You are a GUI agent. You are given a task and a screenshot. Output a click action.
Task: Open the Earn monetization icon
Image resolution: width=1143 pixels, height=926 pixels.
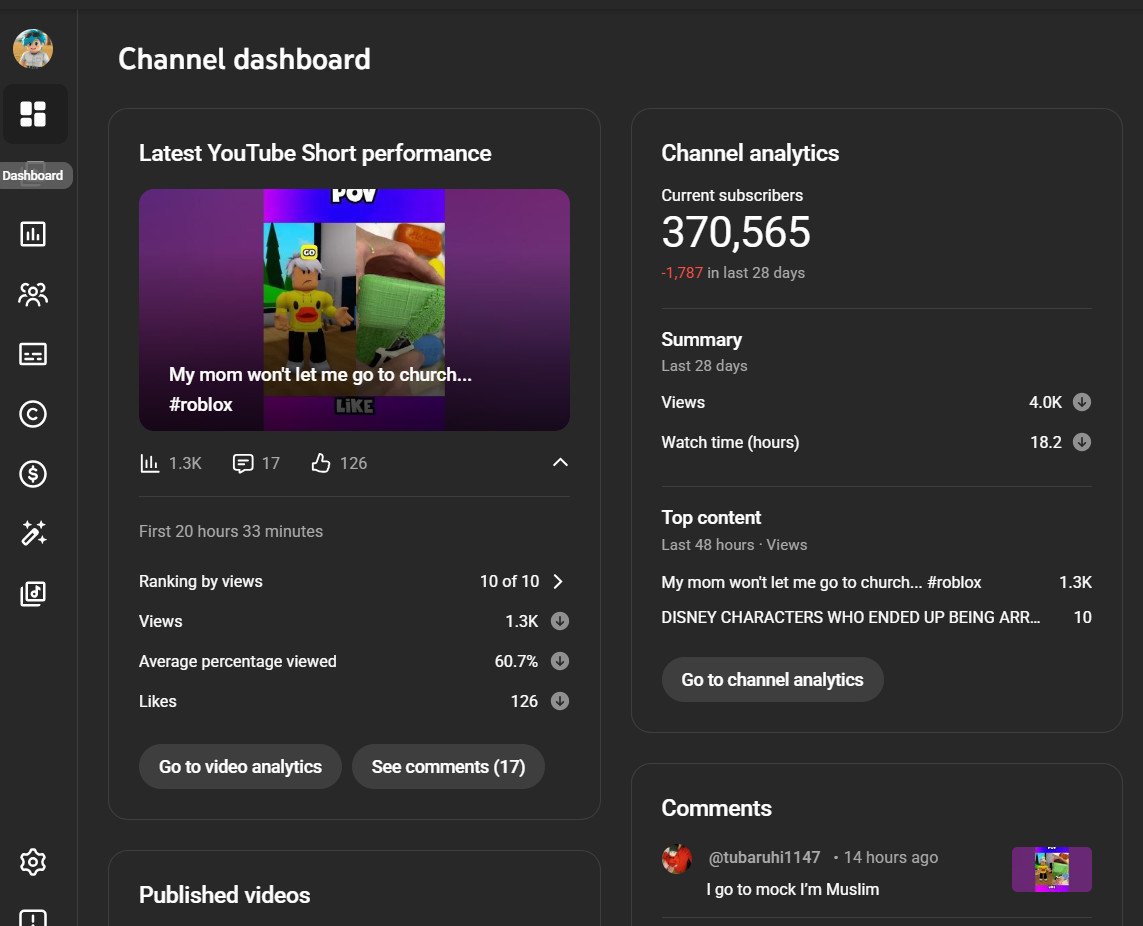click(x=34, y=473)
